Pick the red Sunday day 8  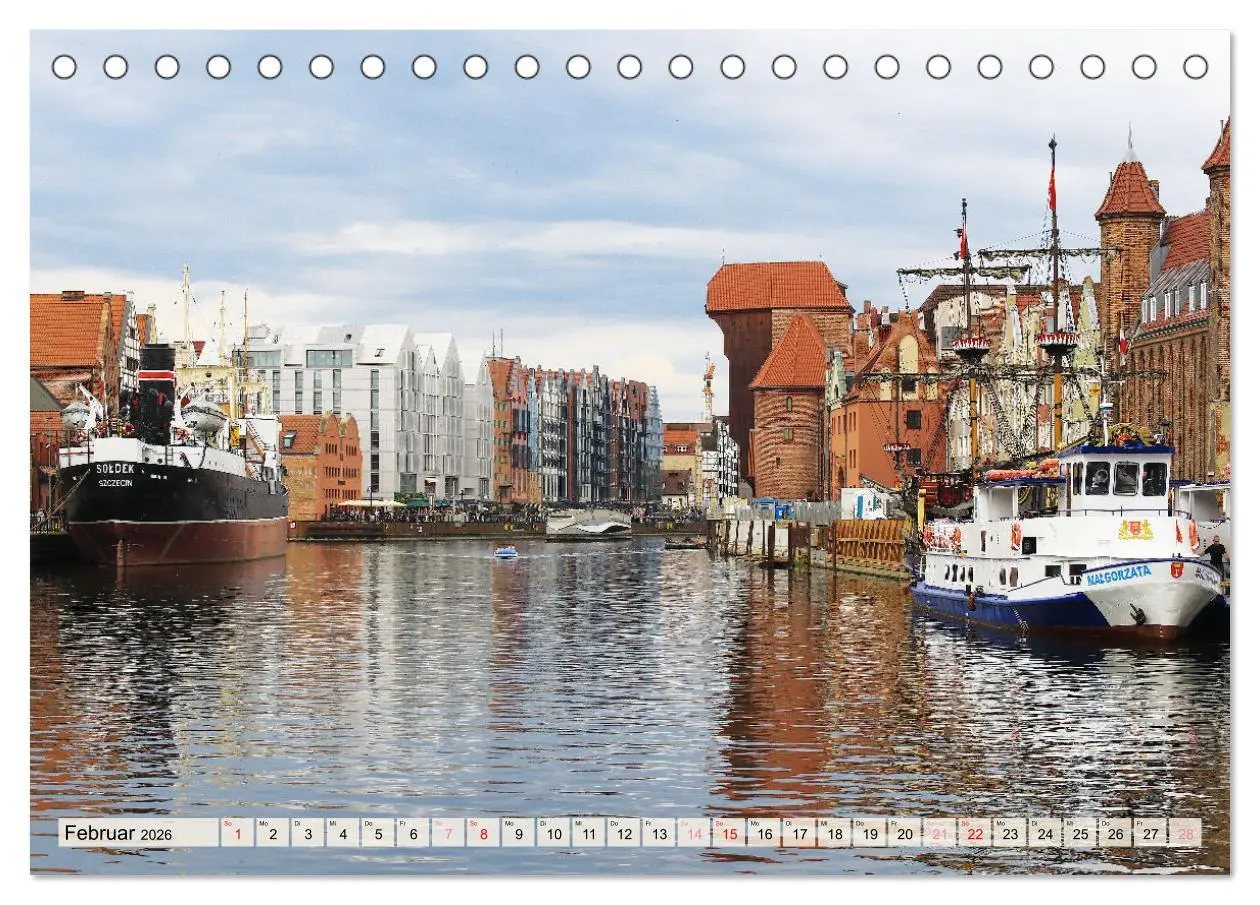click(x=483, y=833)
